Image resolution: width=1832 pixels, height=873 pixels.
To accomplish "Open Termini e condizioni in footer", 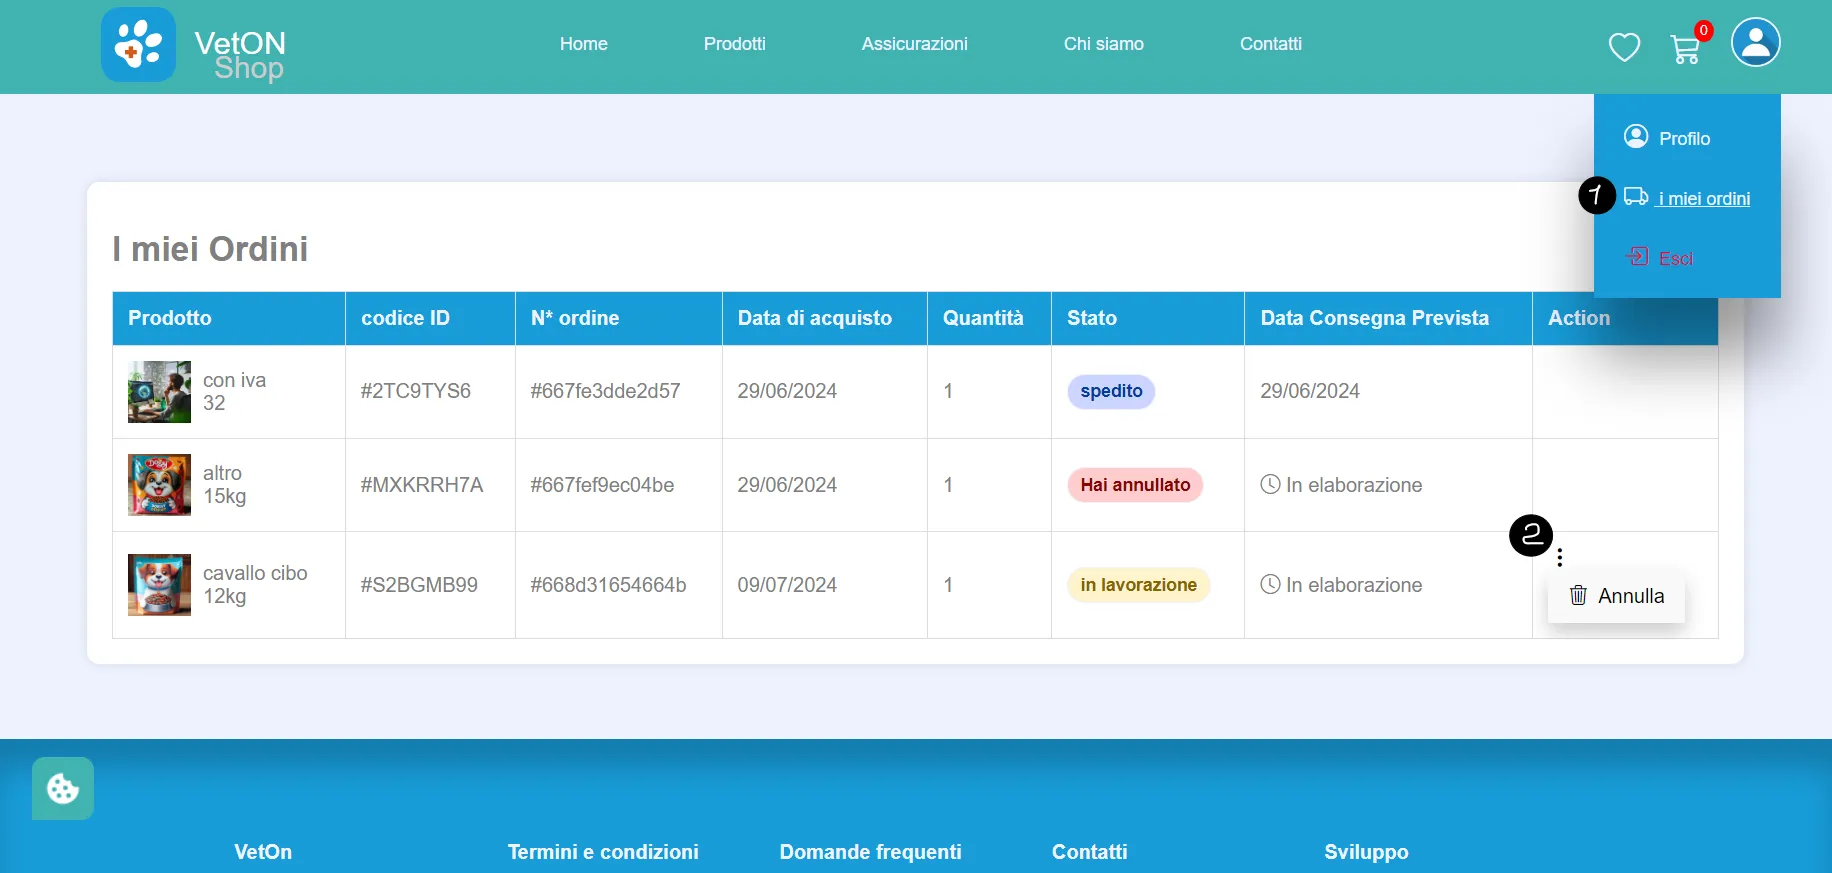I will pyautogui.click(x=603, y=852).
